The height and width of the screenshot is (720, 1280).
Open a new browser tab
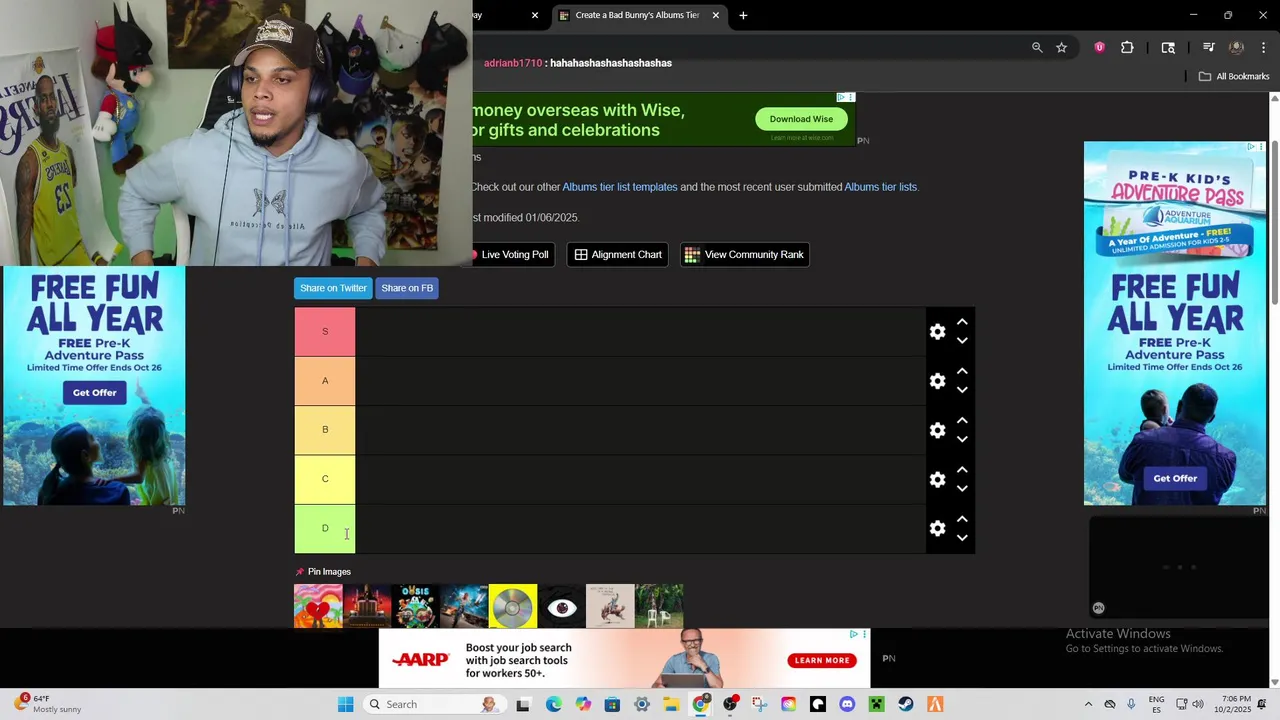coord(743,15)
